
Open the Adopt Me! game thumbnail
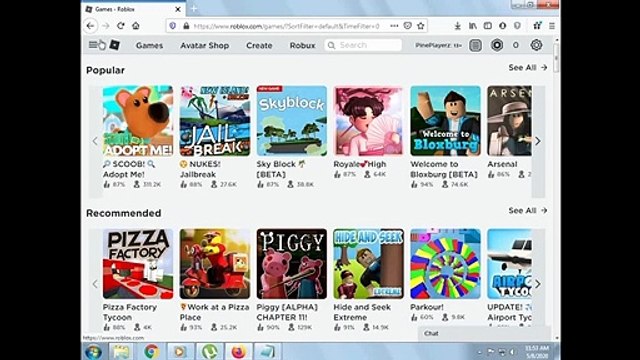click(x=138, y=121)
